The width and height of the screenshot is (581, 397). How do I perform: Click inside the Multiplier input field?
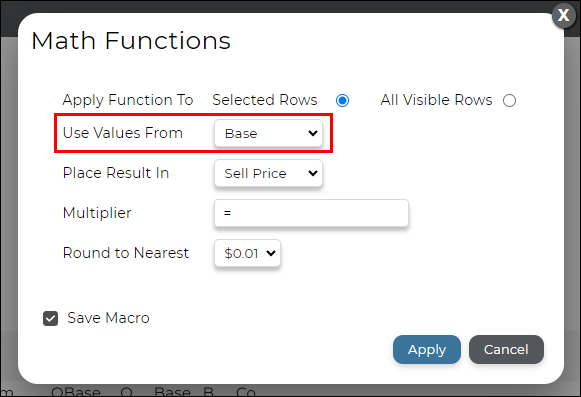[311, 213]
